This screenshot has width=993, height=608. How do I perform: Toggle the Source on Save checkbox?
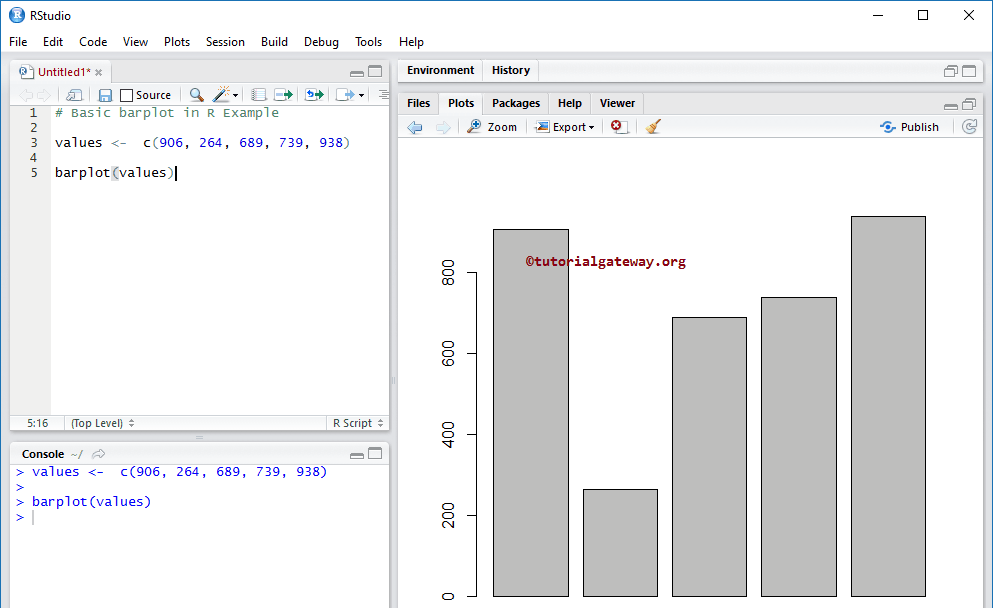point(125,94)
